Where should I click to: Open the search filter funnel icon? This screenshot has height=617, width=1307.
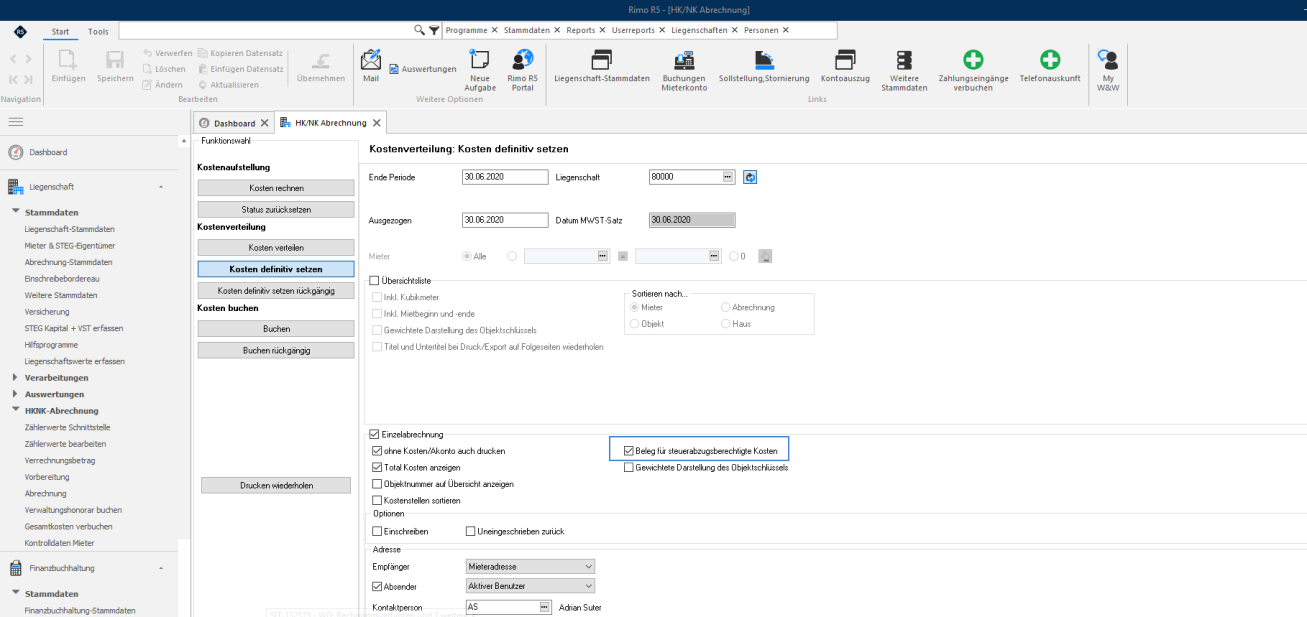pyautogui.click(x=434, y=30)
